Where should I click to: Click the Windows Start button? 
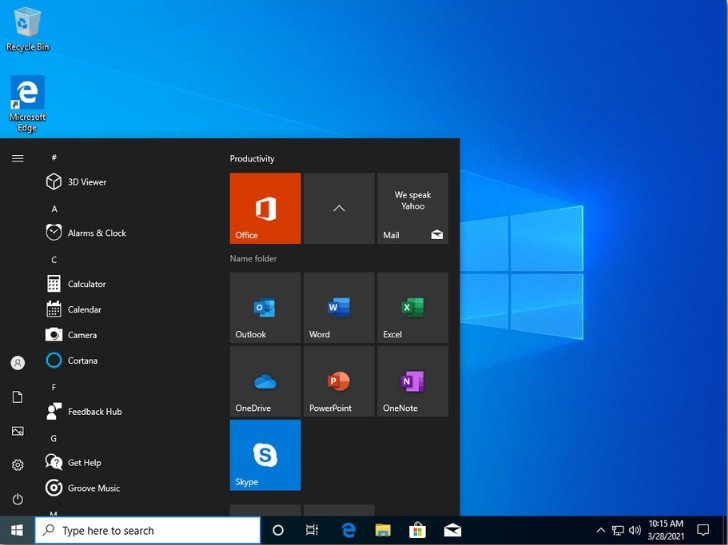[17, 530]
